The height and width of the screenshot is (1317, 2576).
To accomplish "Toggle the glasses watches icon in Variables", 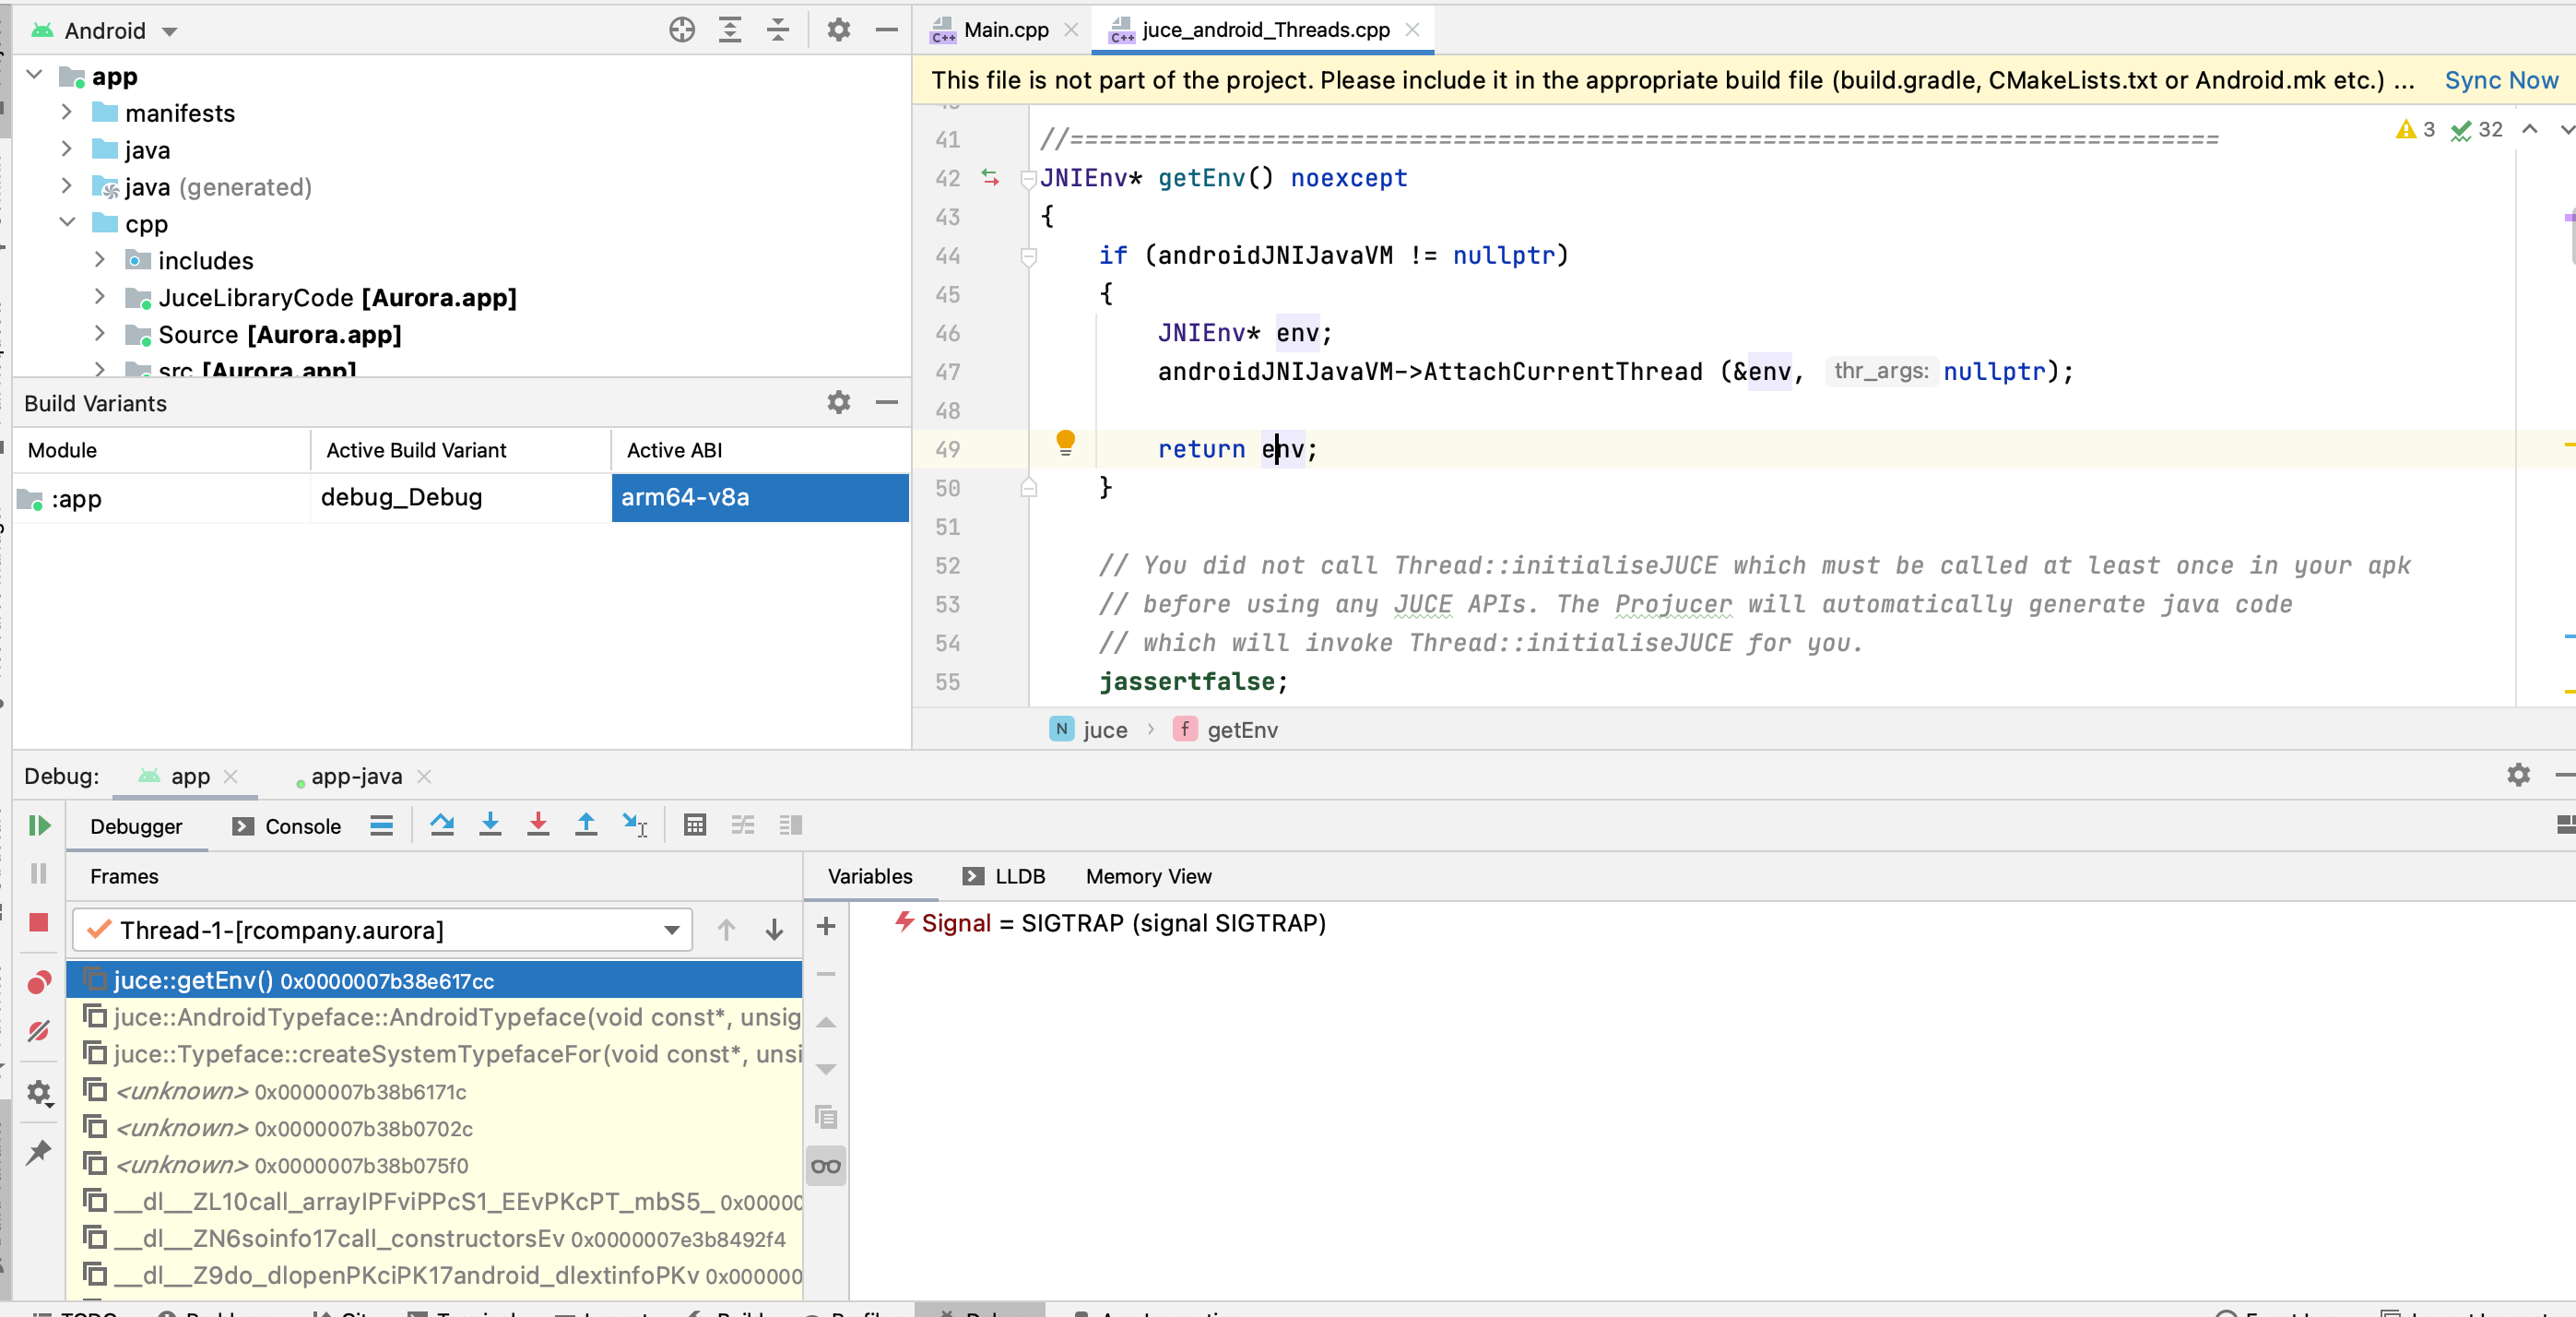I will pyautogui.click(x=826, y=1166).
